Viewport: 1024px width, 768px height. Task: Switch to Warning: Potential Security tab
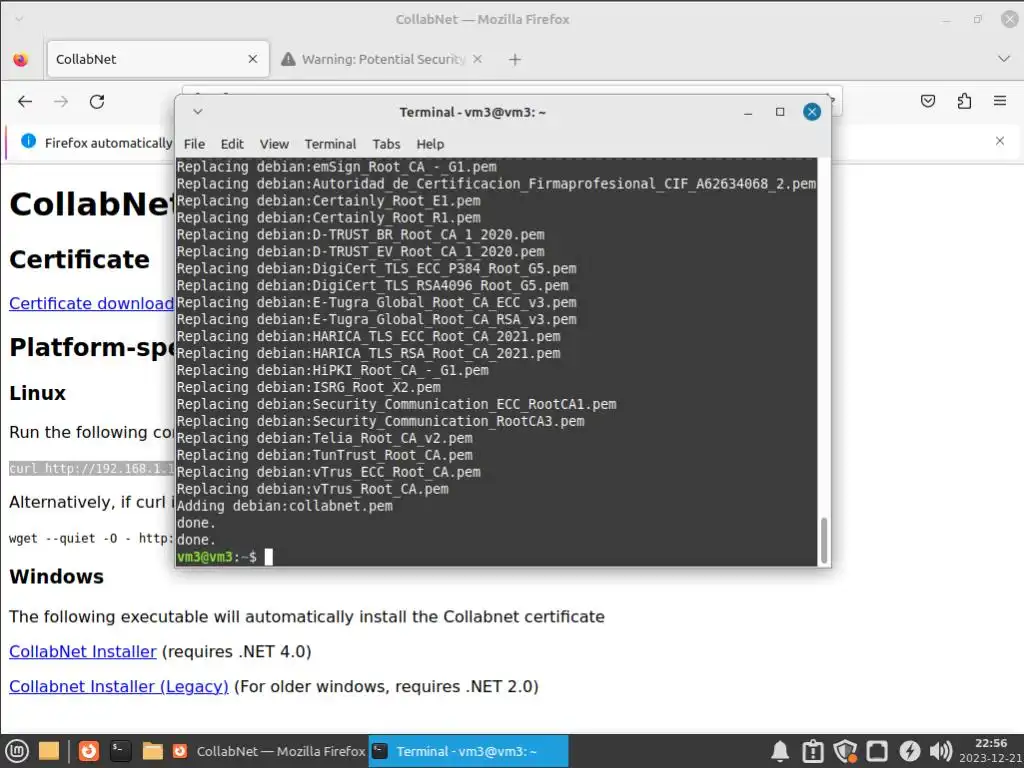pos(383,59)
